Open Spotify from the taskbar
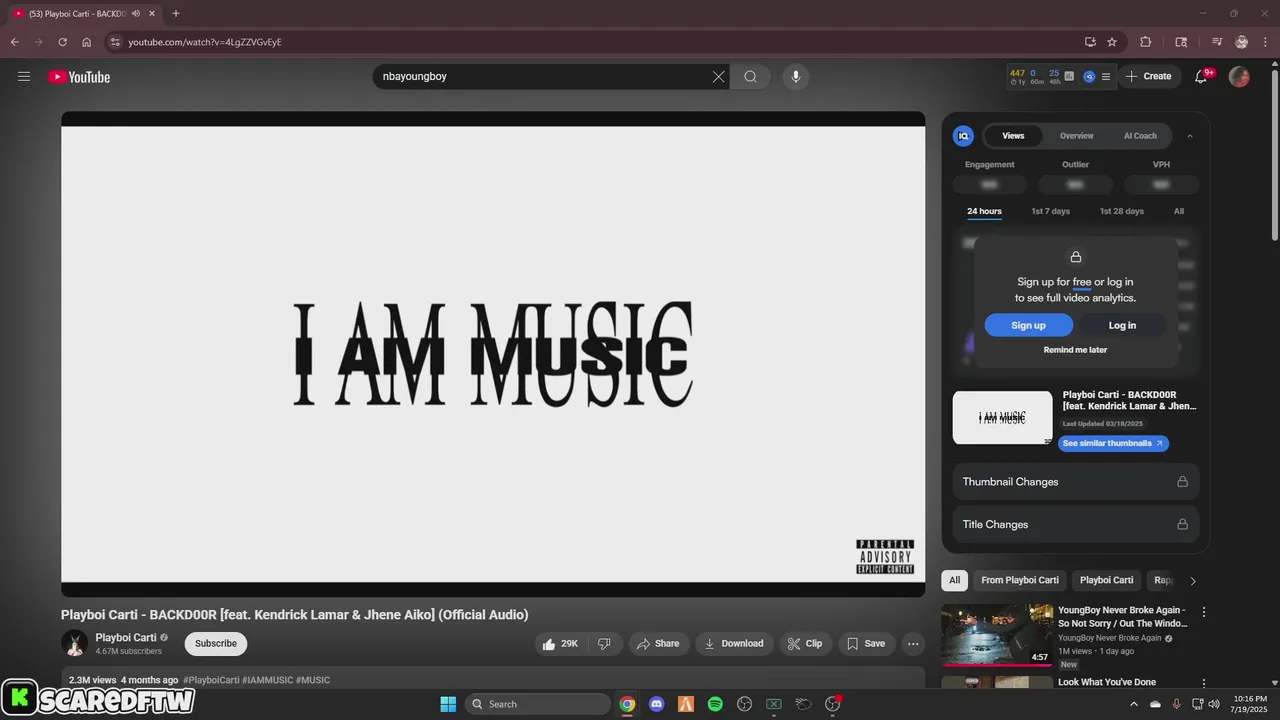 715,704
